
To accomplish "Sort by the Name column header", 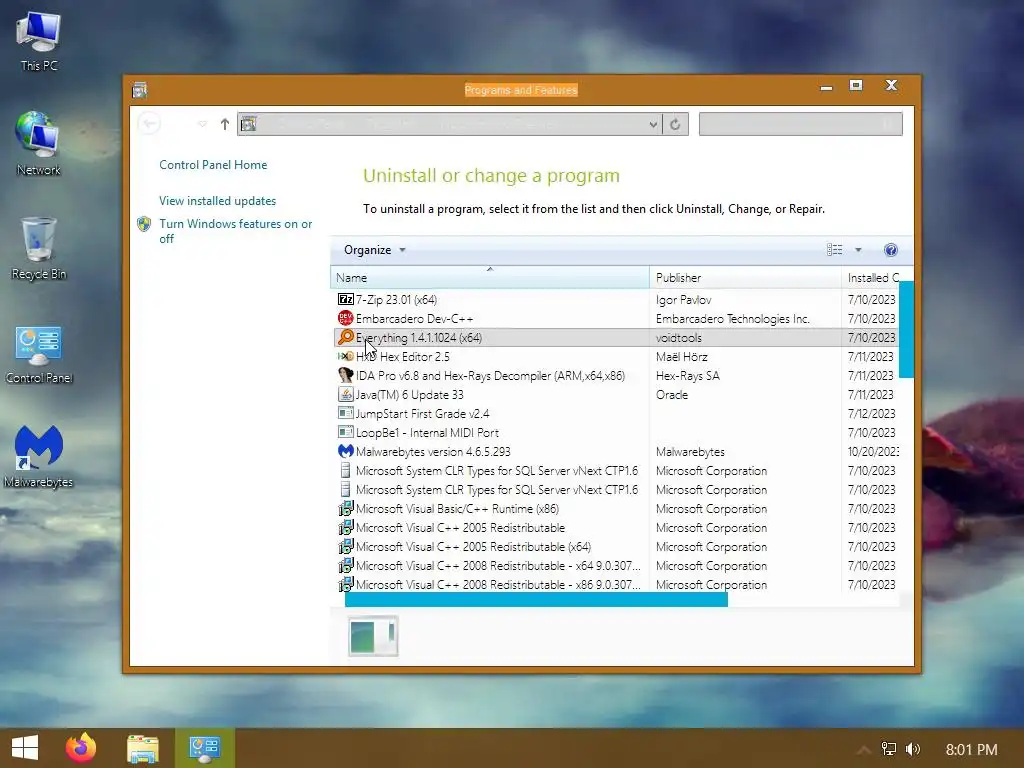I will tap(490, 278).
